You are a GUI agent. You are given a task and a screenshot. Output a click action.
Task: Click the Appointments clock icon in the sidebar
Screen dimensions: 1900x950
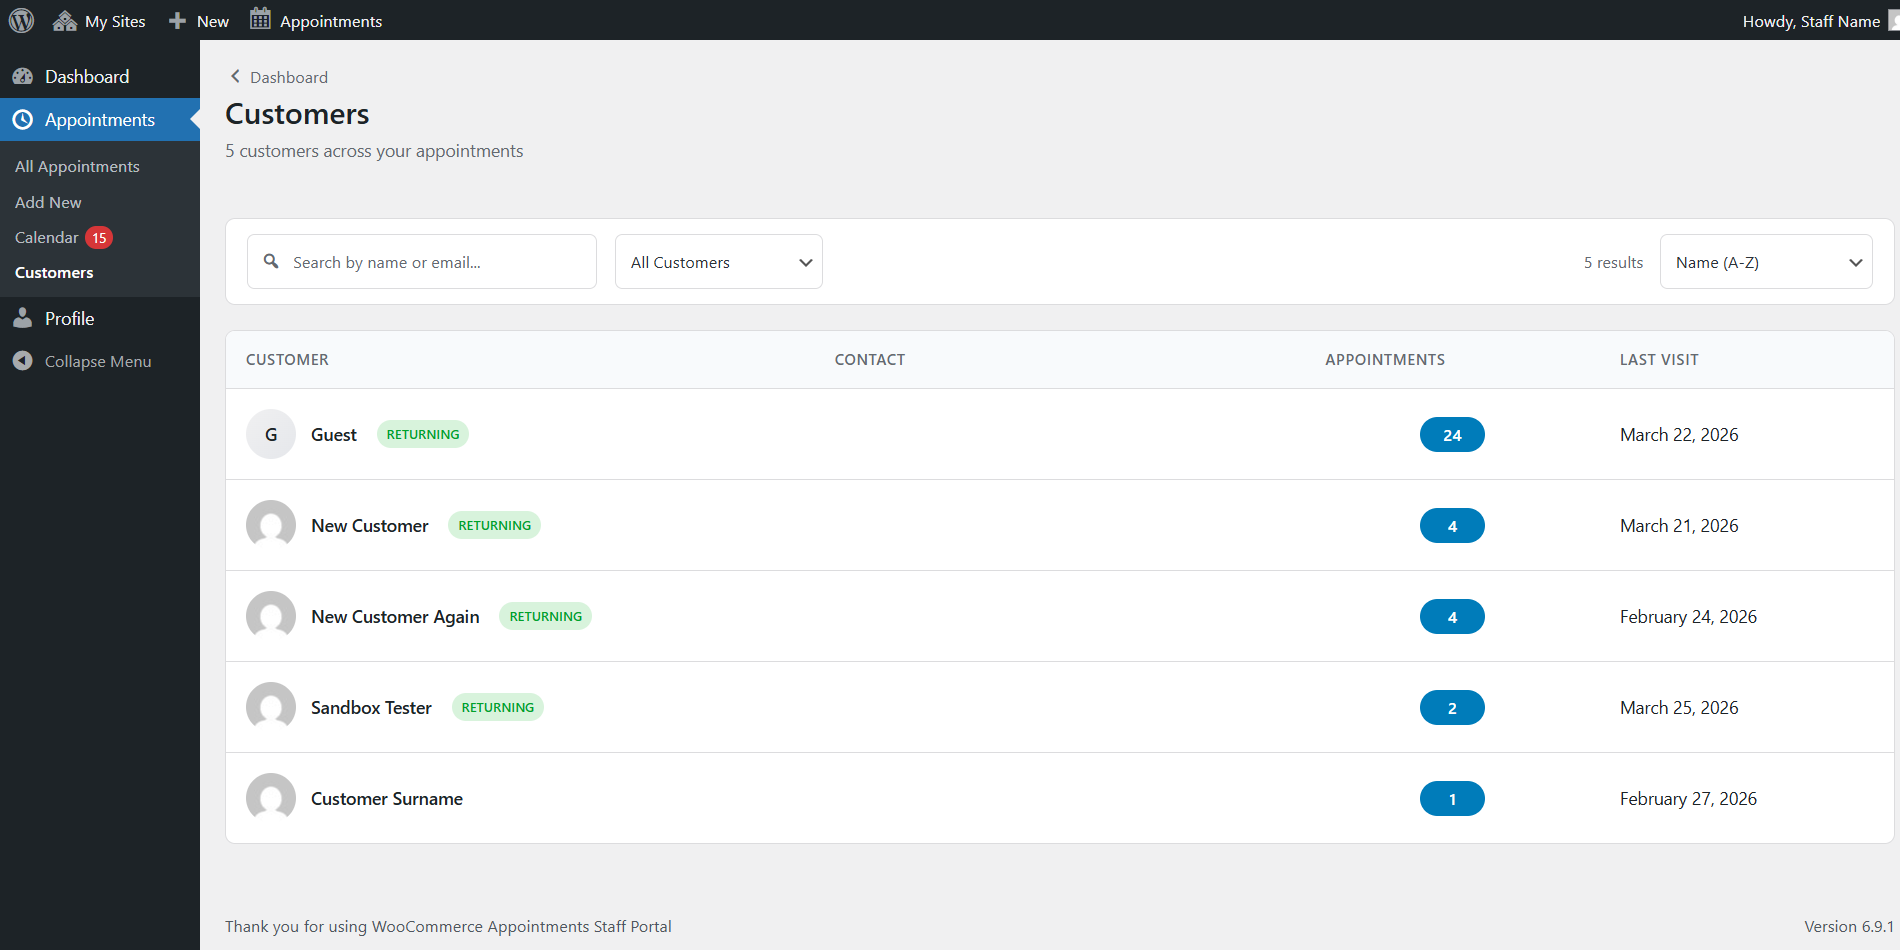tap(23, 119)
